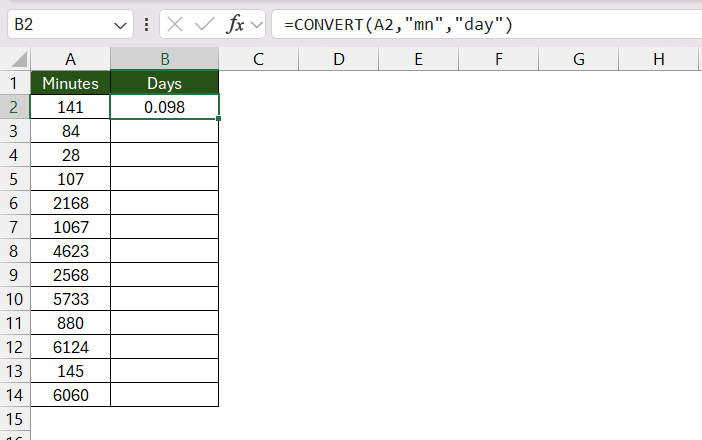Select the Days header cell

point(165,83)
